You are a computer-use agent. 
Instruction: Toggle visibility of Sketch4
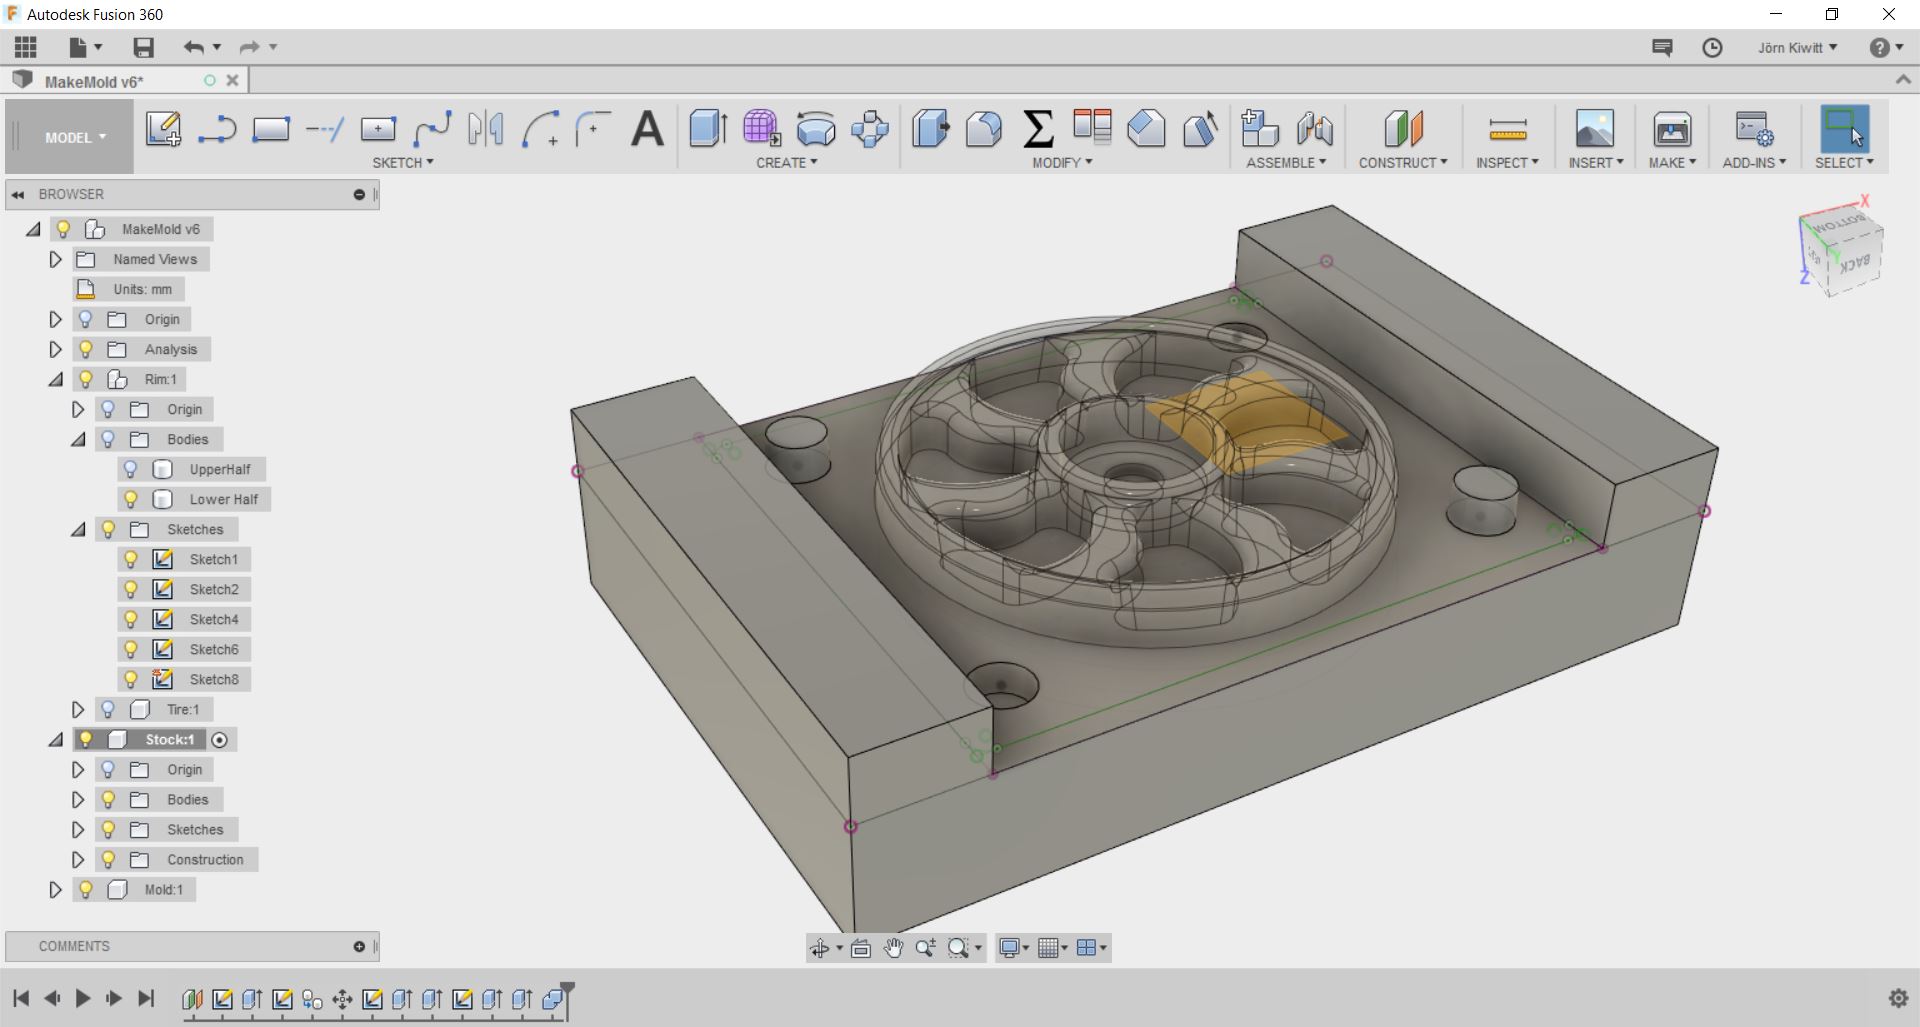coord(130,619)
